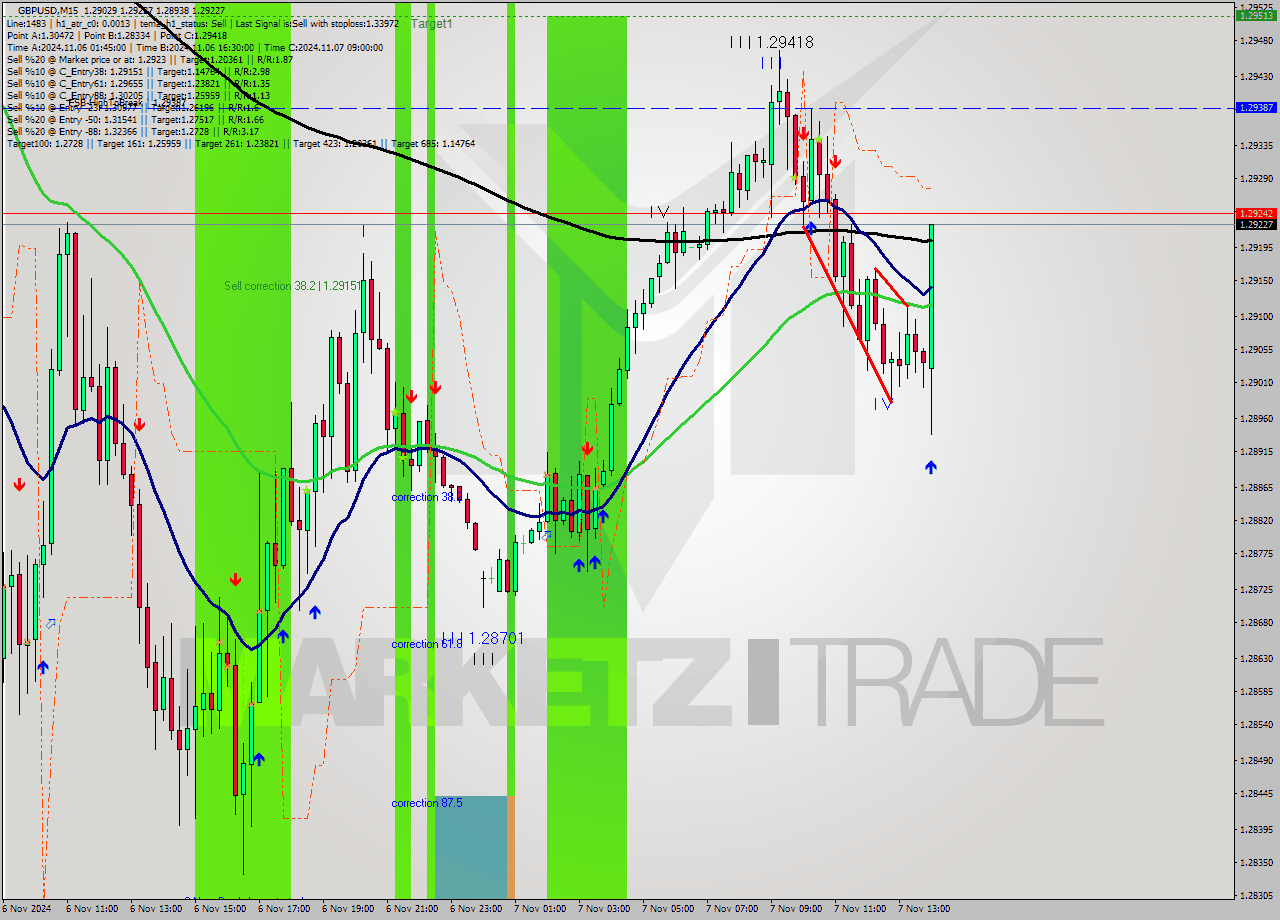Viewport: 1280px width, 920px height.
Task: Click the green 1.29513 price tag
Action: 1256,16
